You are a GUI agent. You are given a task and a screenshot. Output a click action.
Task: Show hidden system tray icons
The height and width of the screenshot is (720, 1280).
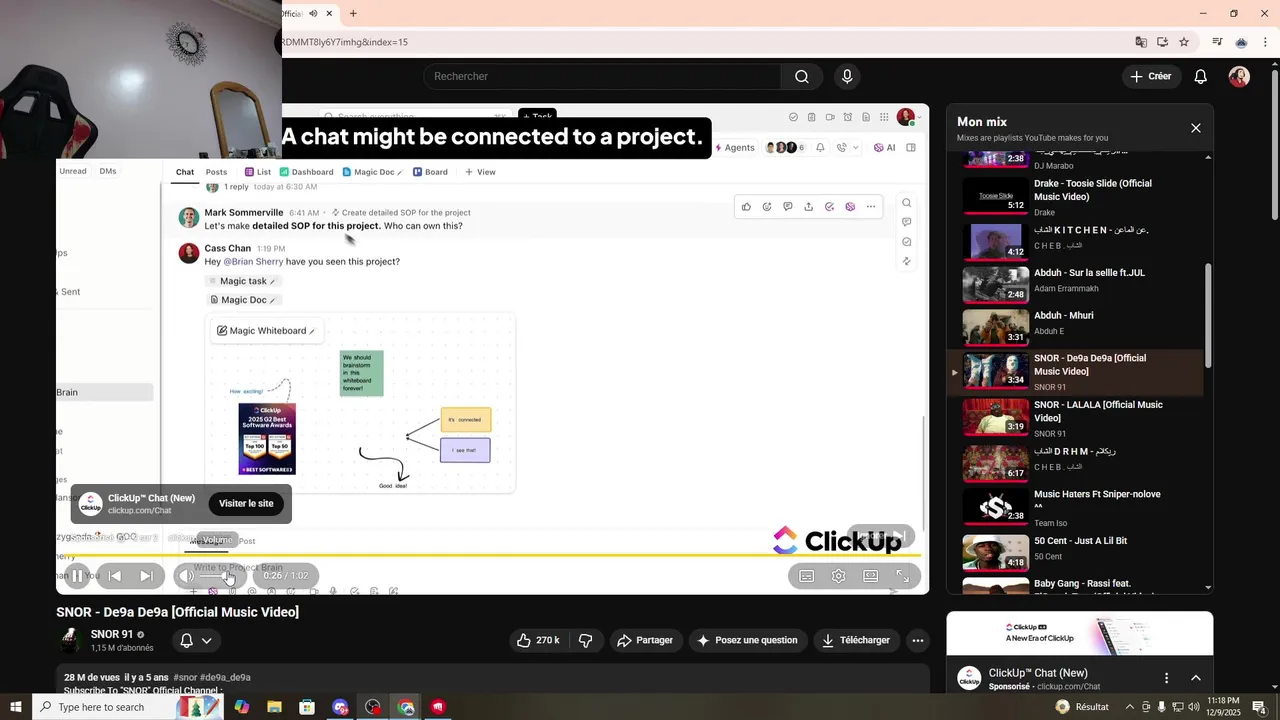[x=1129, y=707]
